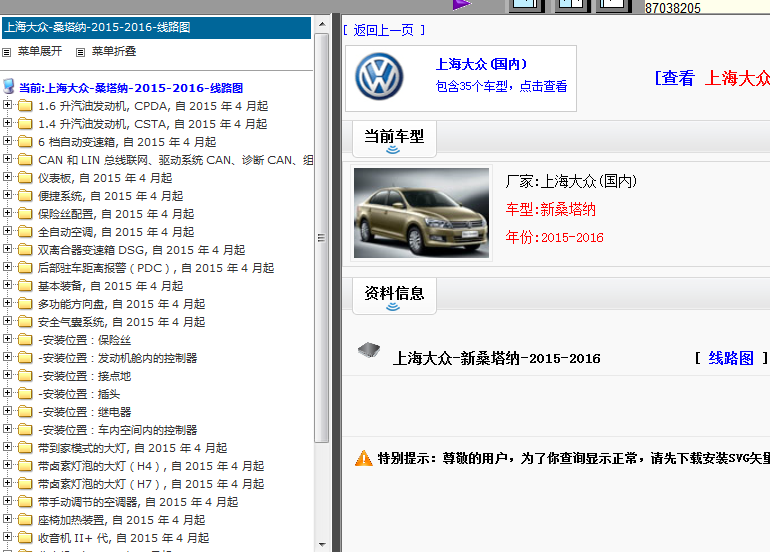Screen dimensions: 770x552
Task: Select 带手动调节的空调器 tree row
Action: tap(138, 502)
